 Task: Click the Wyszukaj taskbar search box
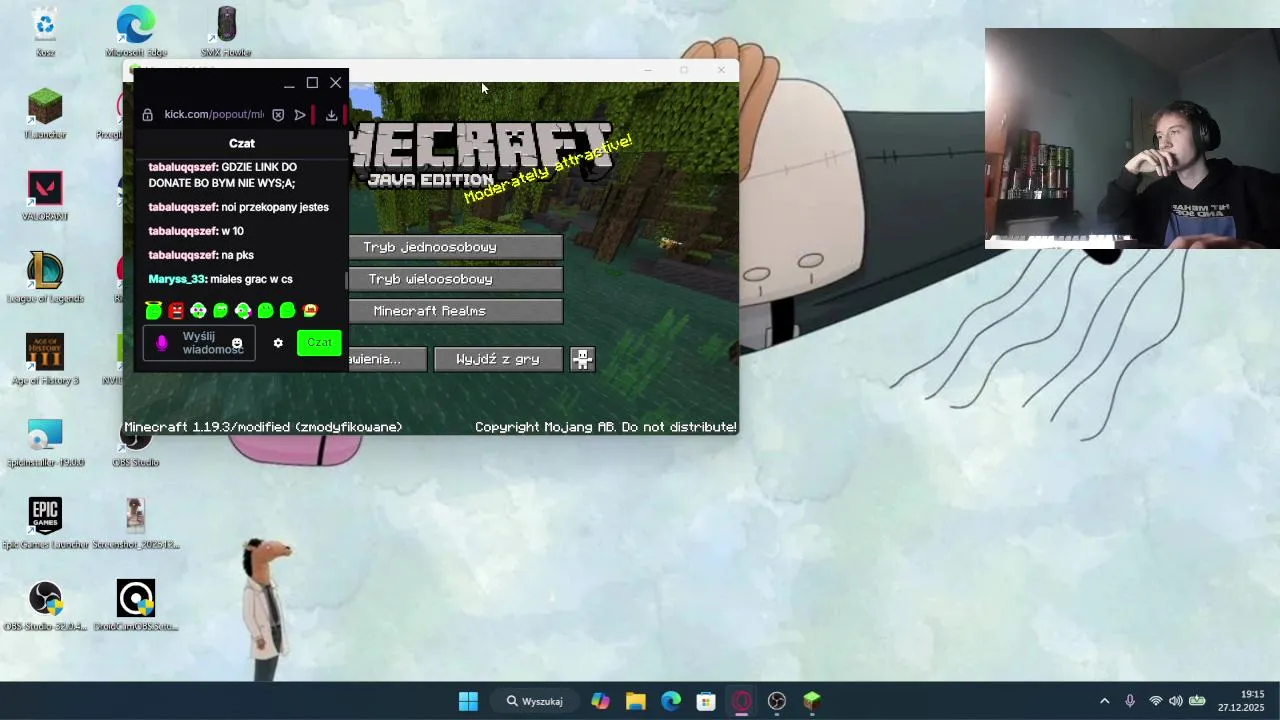pyautogui.click(x=535, y=701)
